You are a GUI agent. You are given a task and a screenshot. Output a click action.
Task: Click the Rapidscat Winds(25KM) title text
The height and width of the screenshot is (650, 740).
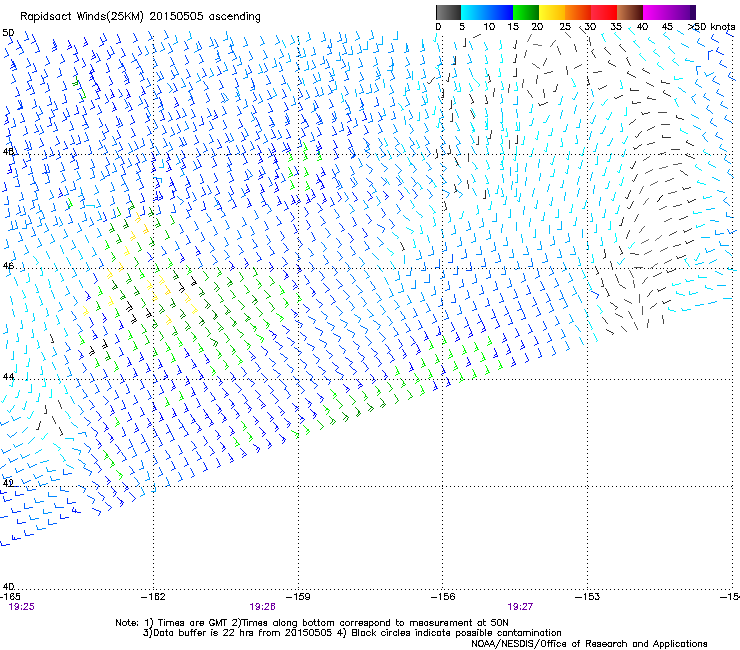140,17
